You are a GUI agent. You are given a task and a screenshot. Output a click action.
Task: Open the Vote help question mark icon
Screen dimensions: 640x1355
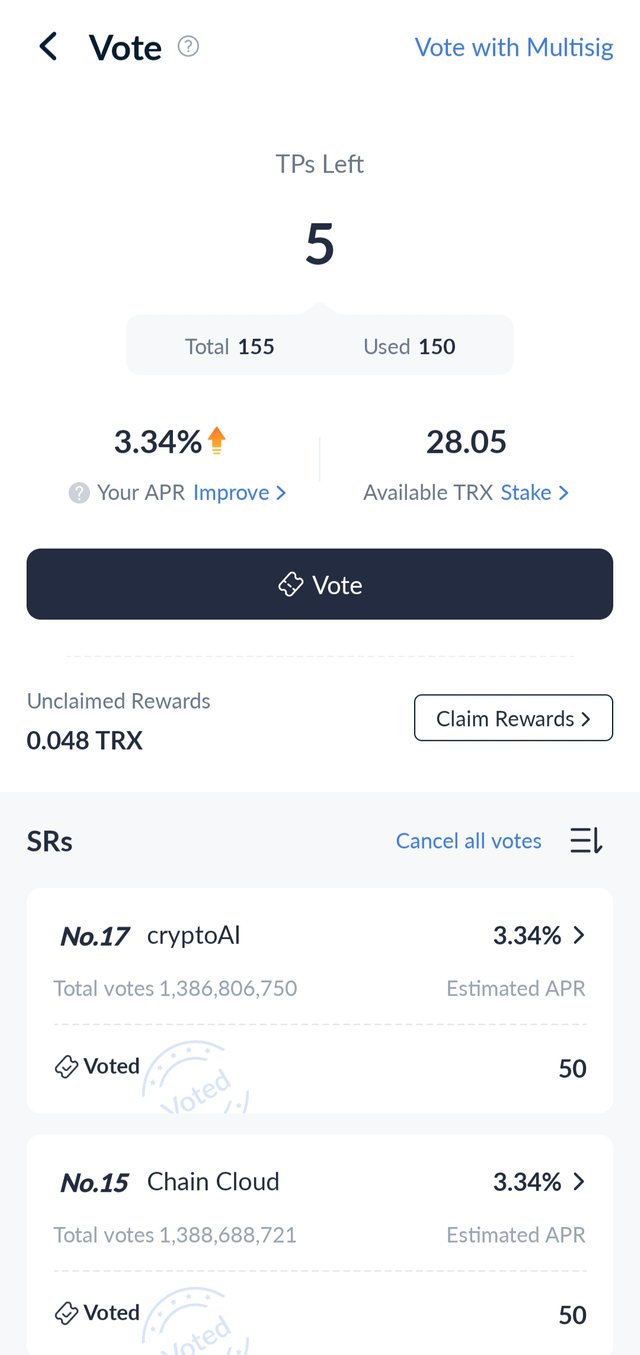click(x=188, y=46)
